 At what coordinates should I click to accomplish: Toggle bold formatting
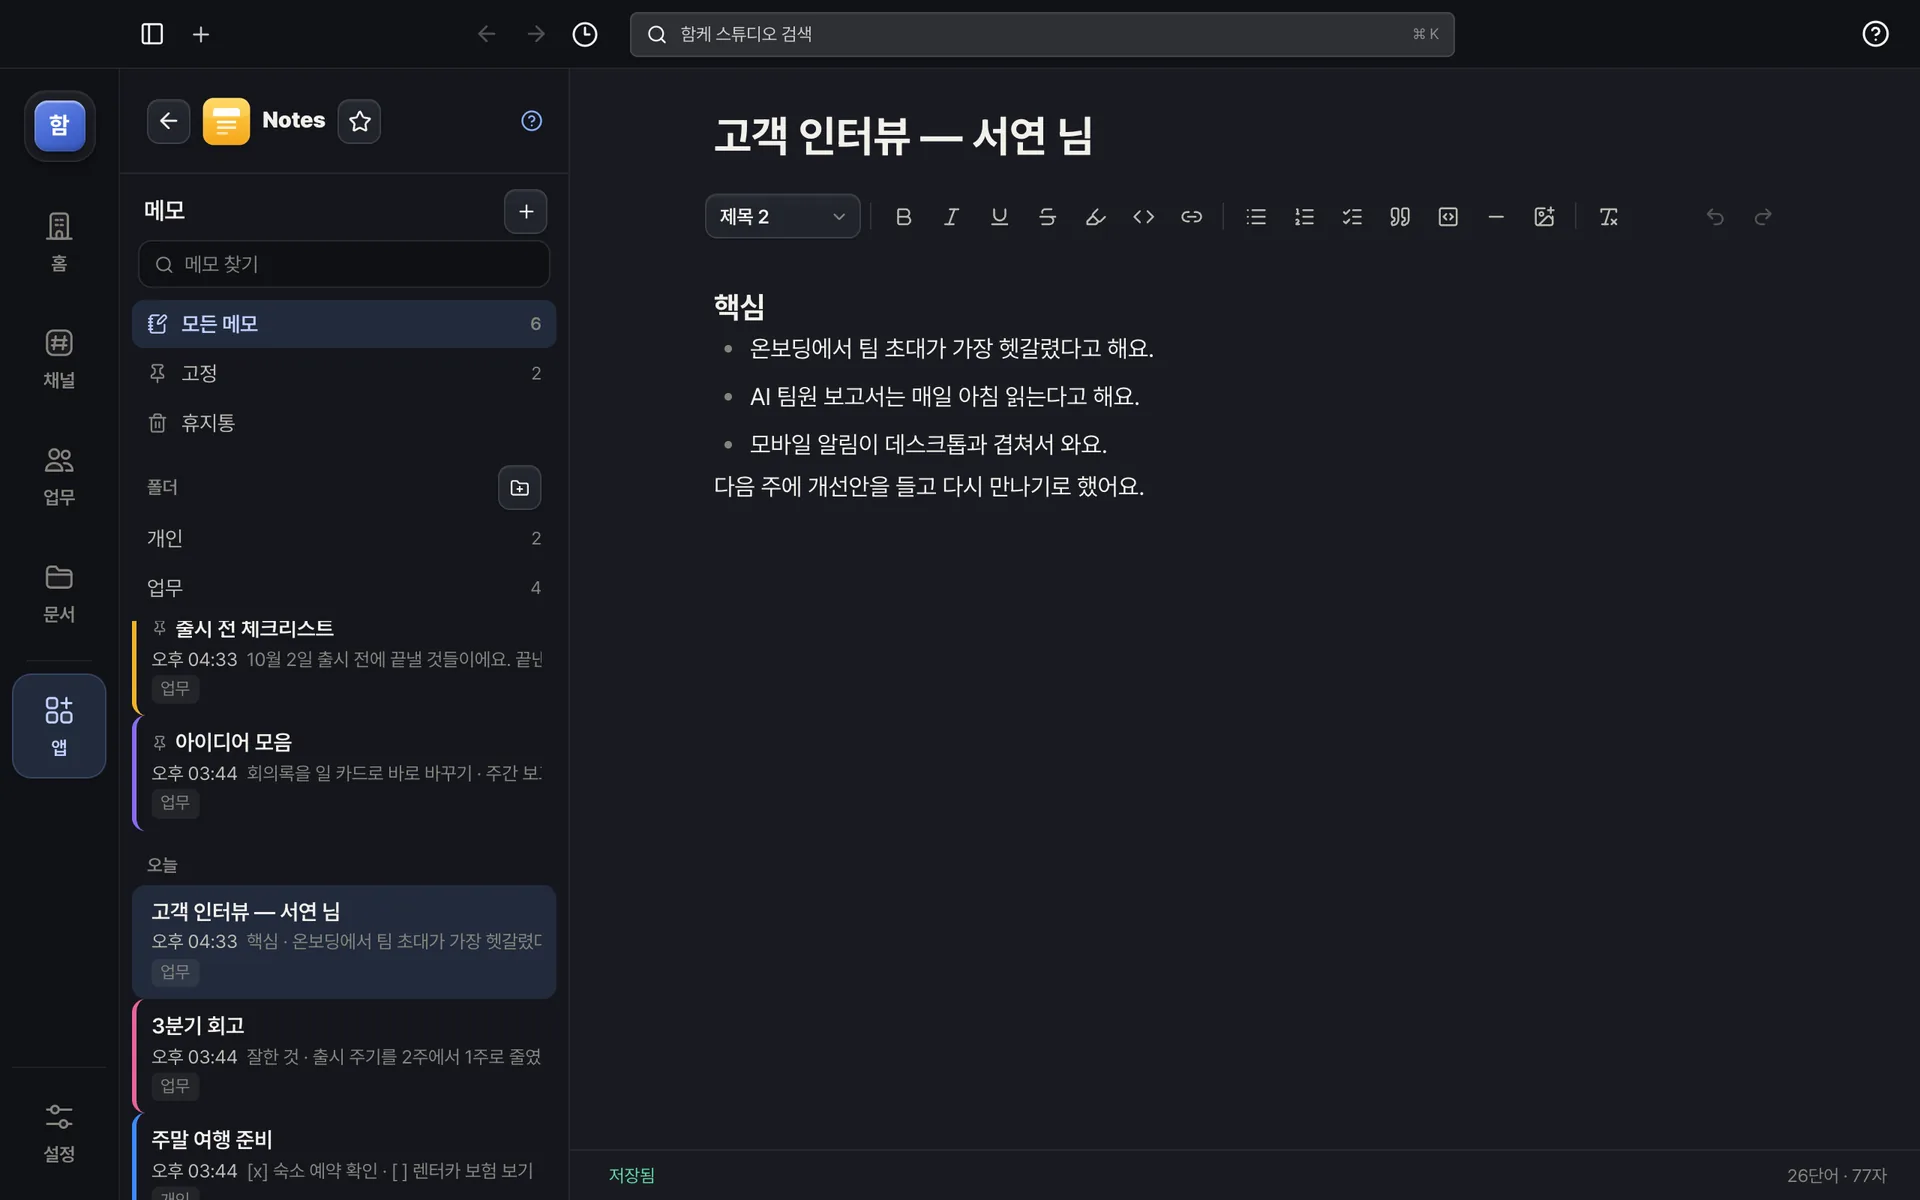[x=903, y=216]
